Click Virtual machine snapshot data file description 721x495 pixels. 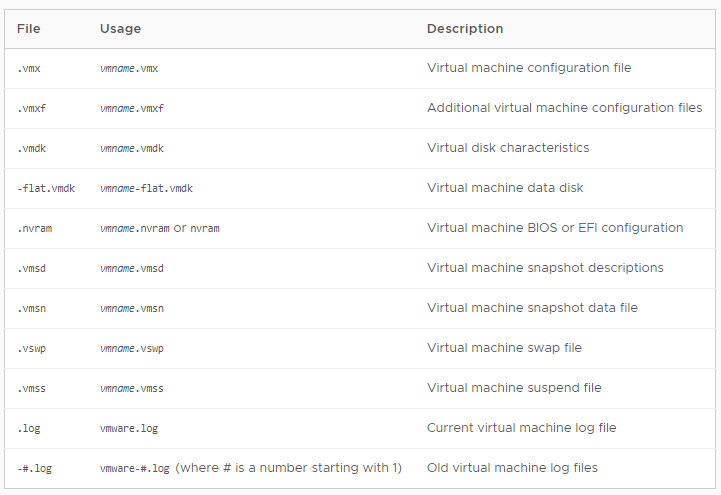pyautogui.click(x=532, y=307)
